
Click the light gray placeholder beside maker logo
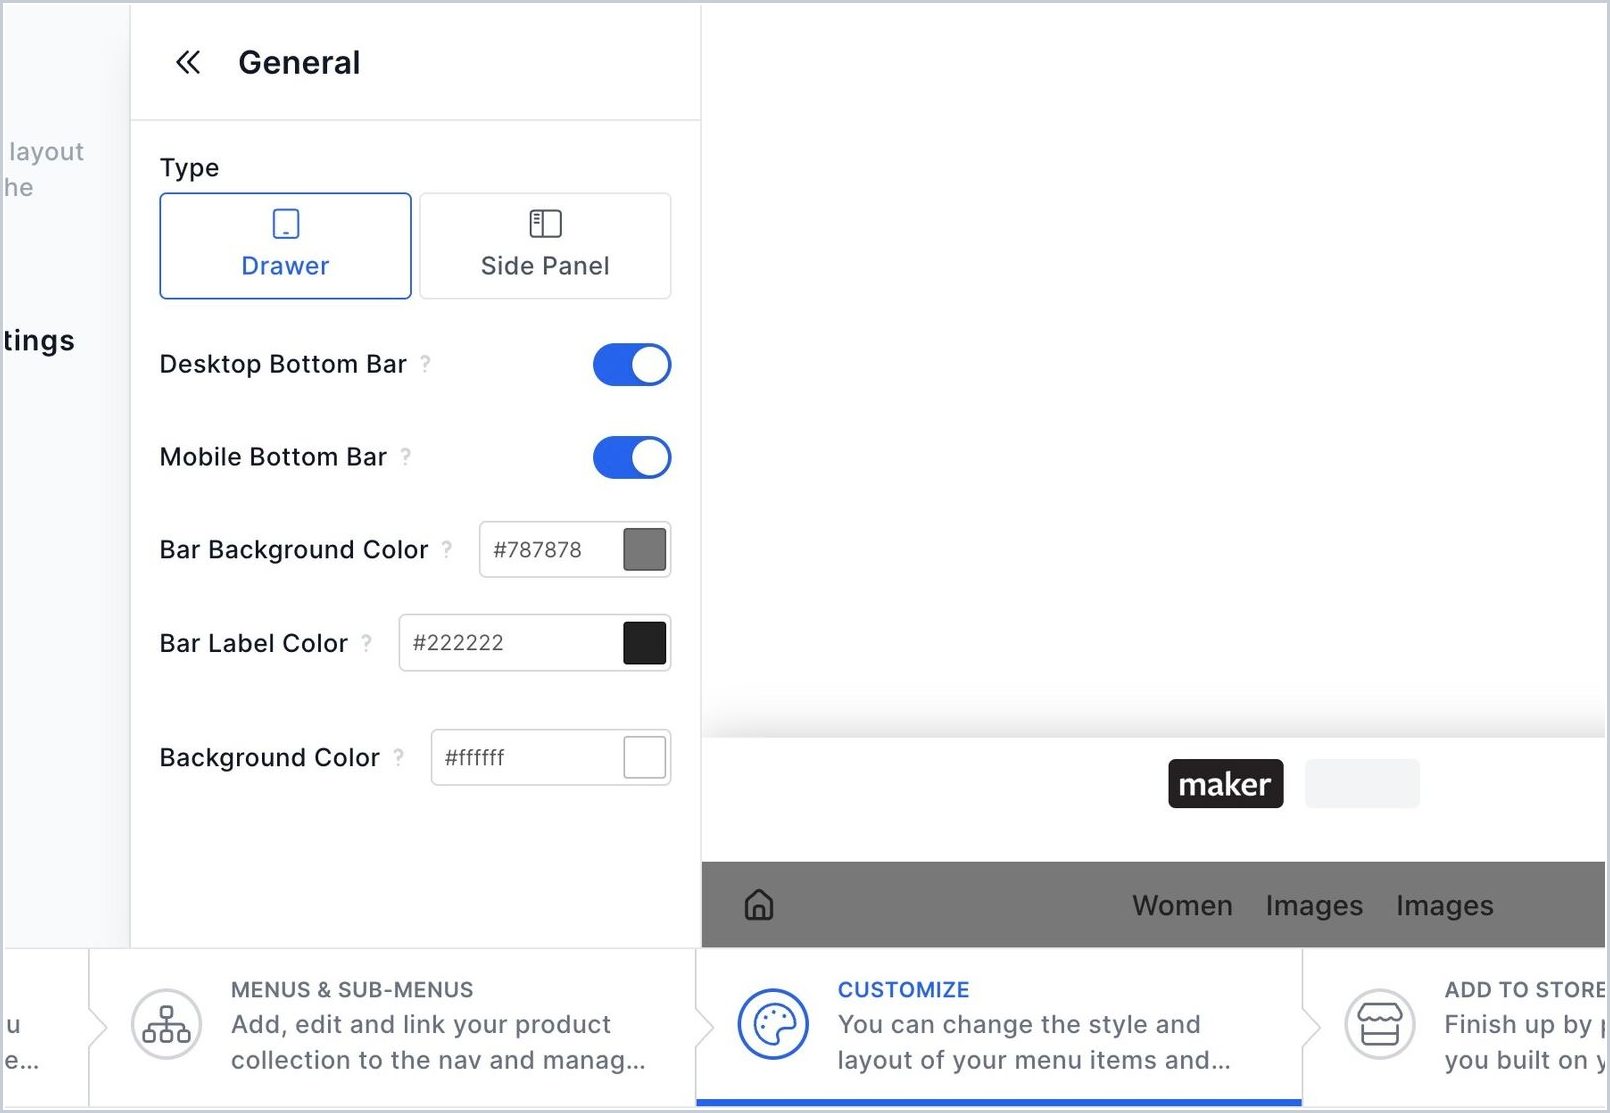pyautogui.click(x=1362, y=784)
